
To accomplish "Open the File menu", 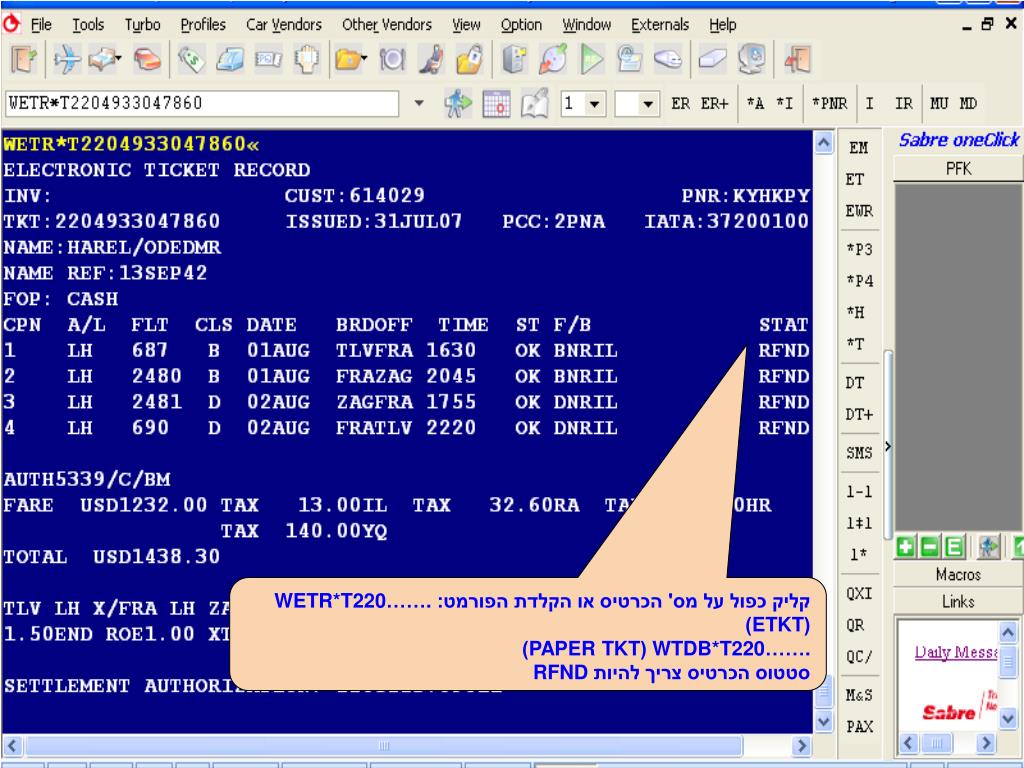I will pos(40,25).
